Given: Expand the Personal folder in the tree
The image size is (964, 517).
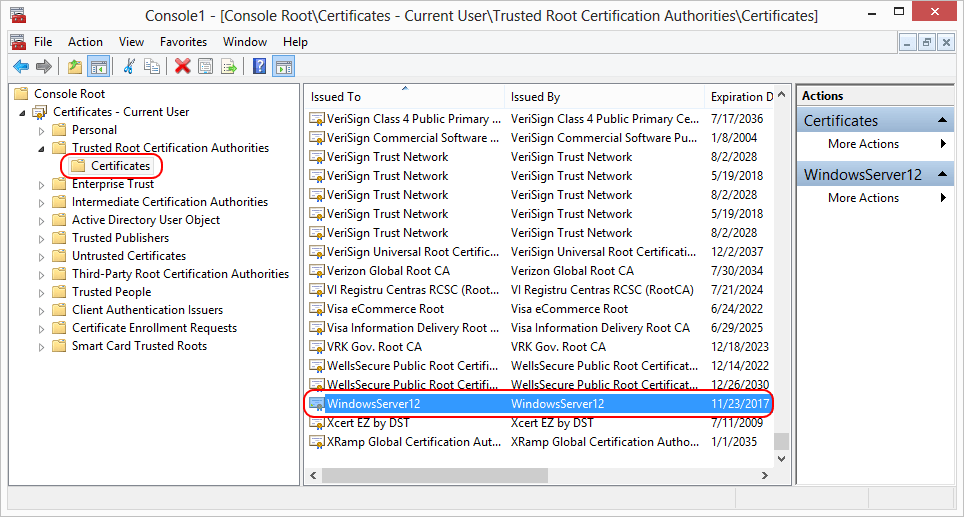Looking at the screenshot, I should [41, 130].
